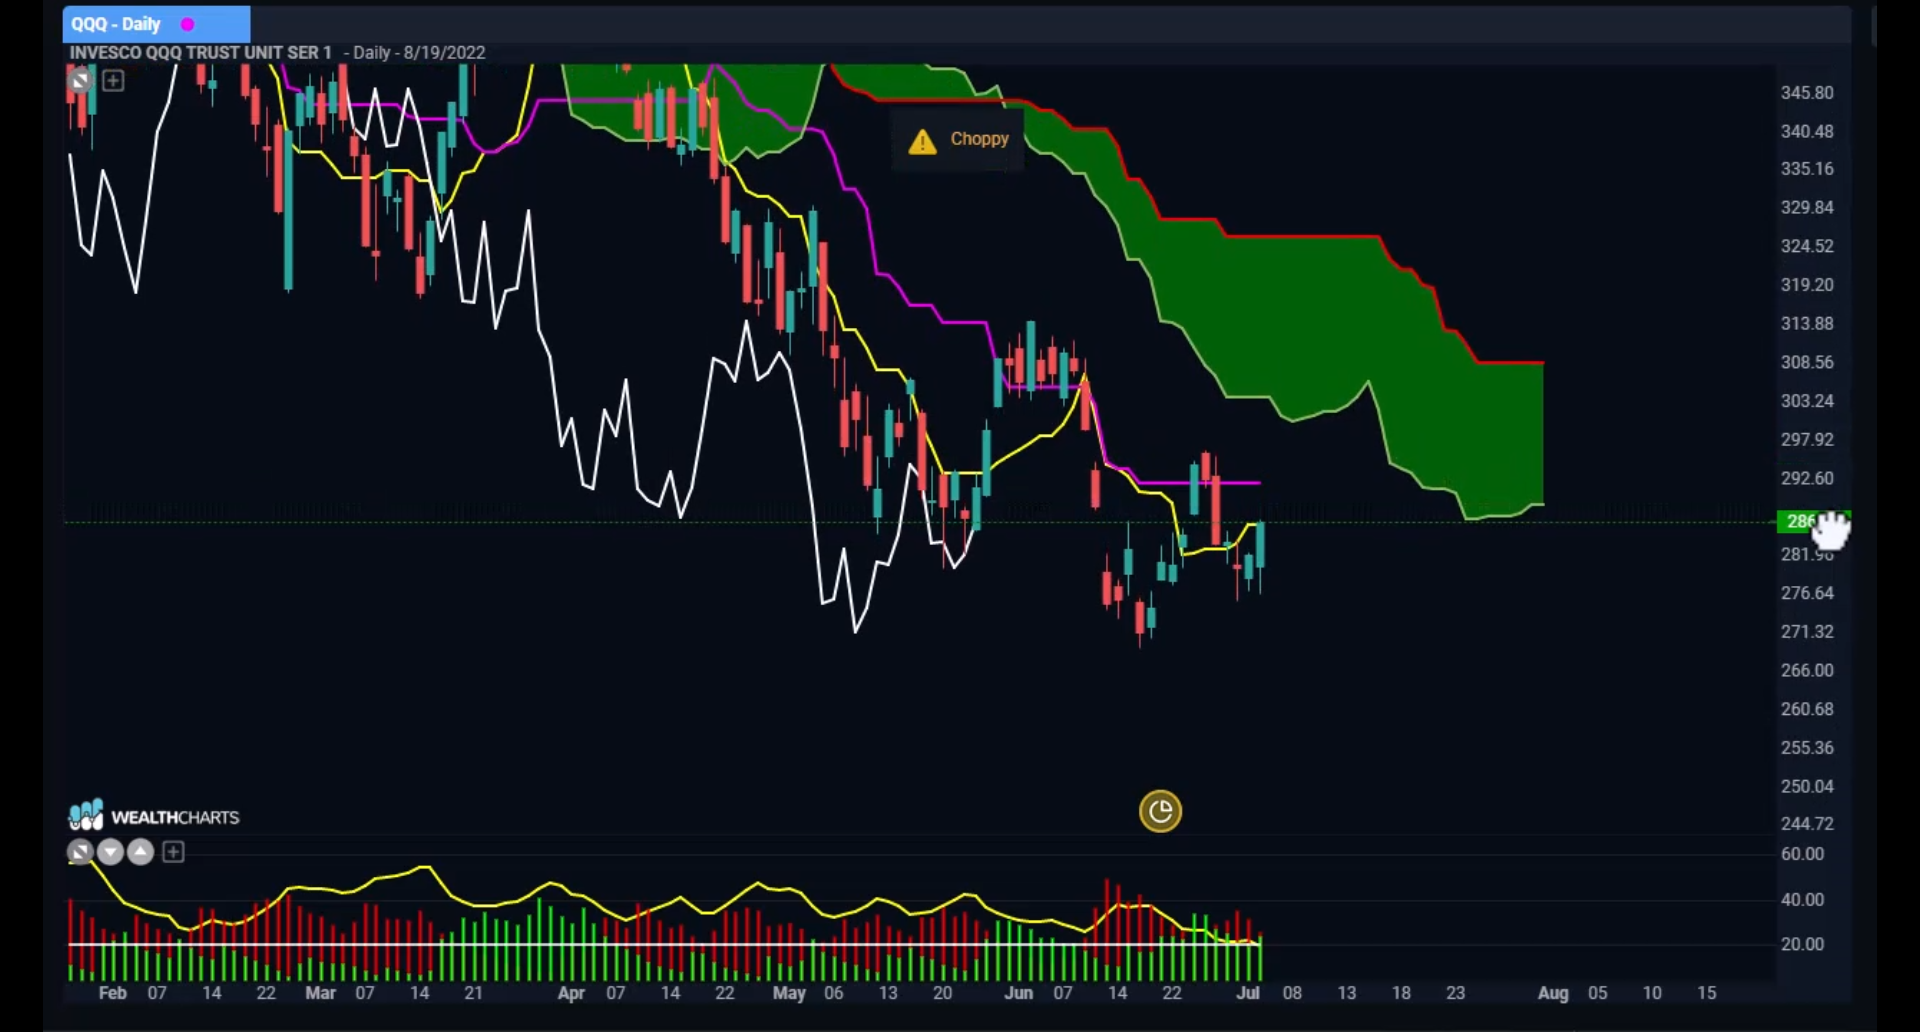Click the yellow clock replay icon
Screen dimensions: 1920x1032
pos(1160,811)
